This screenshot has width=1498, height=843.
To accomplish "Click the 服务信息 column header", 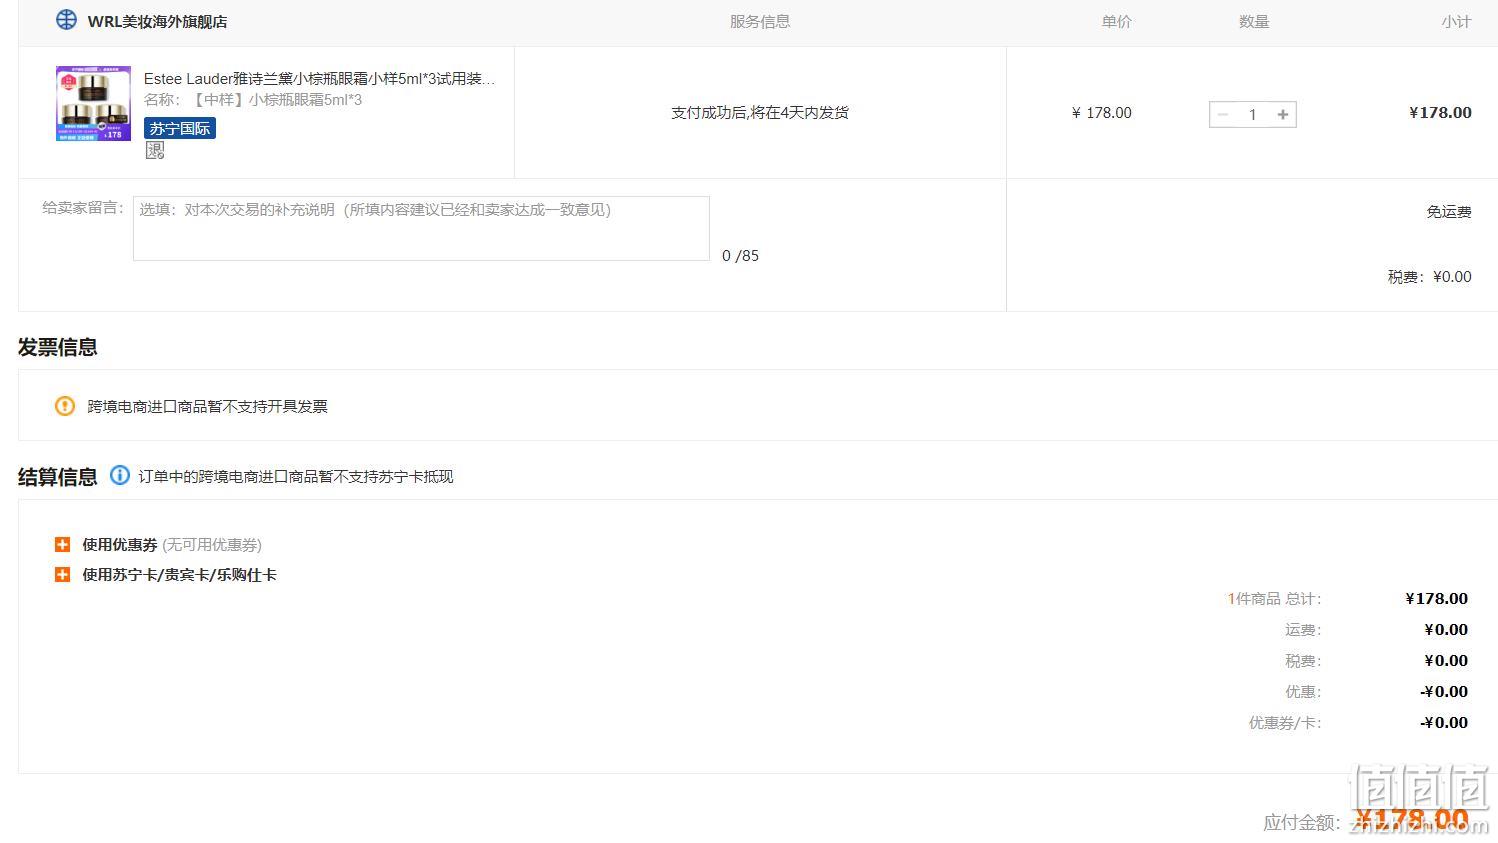I will tap(760, 21).
